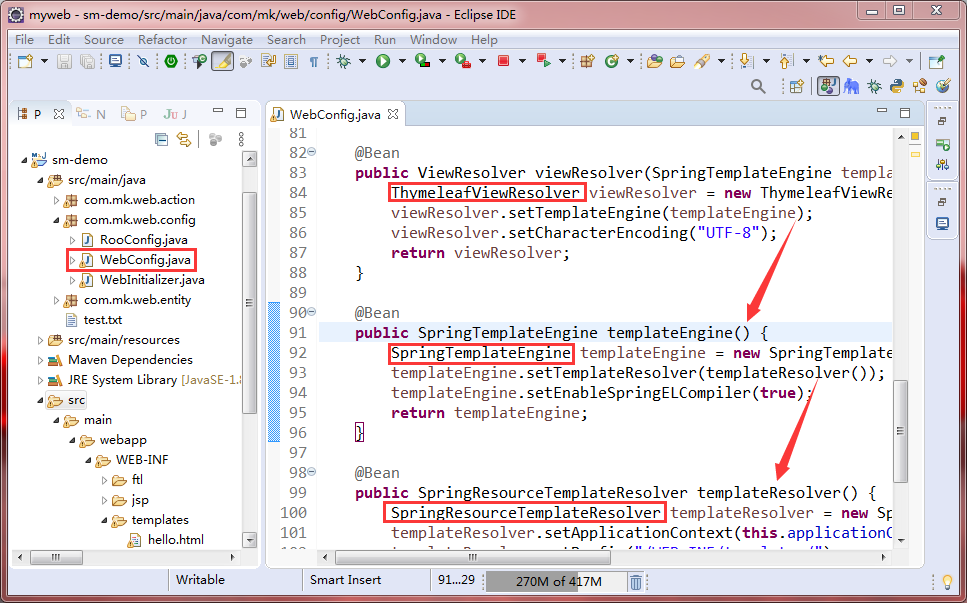This screenshot has height=603, width=967.
Task: Click the Quick Access magnifier icon
Action: point(758,86)
